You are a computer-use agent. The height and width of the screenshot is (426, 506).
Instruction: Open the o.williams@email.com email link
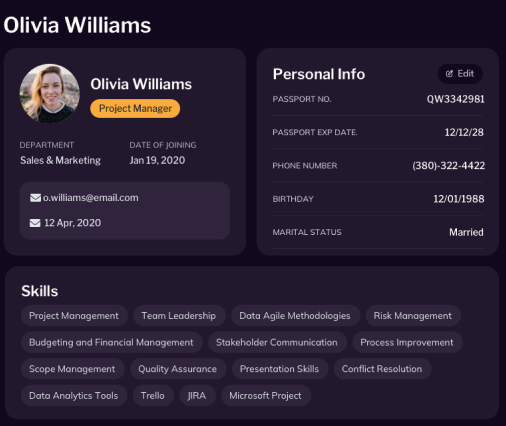[x=90, y=198]
